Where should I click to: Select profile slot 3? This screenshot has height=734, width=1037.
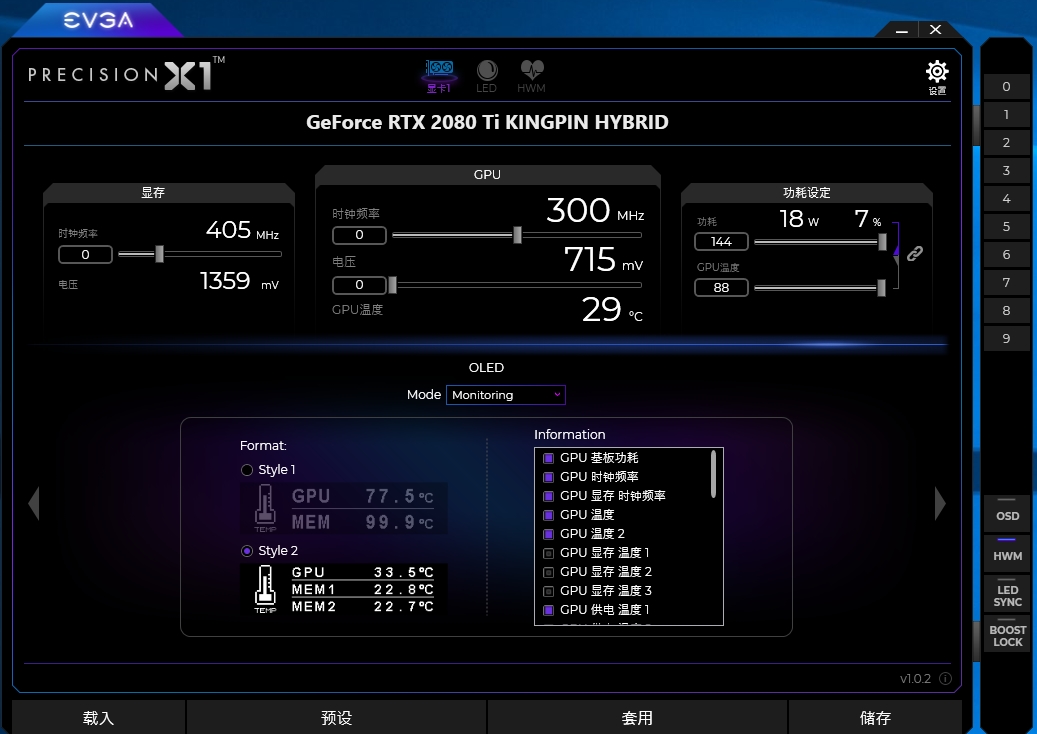click(x=1006, y=171)
